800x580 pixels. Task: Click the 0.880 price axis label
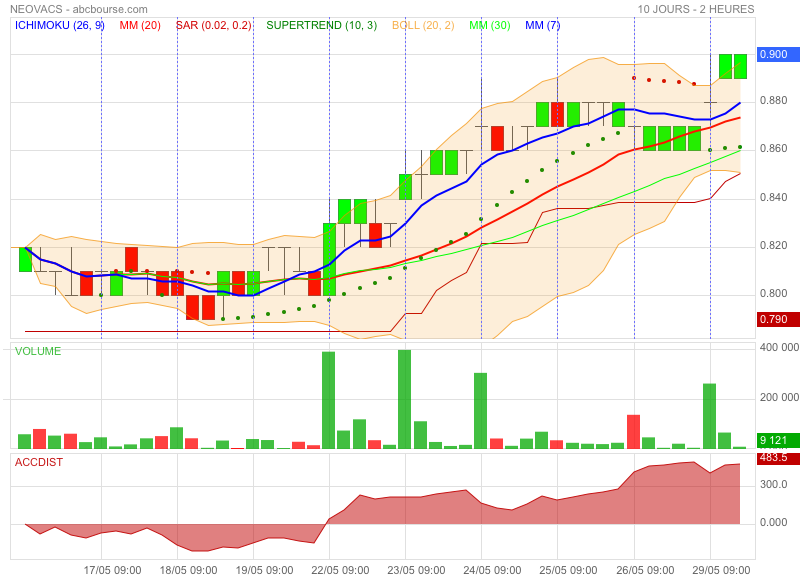tap(773, 100)
